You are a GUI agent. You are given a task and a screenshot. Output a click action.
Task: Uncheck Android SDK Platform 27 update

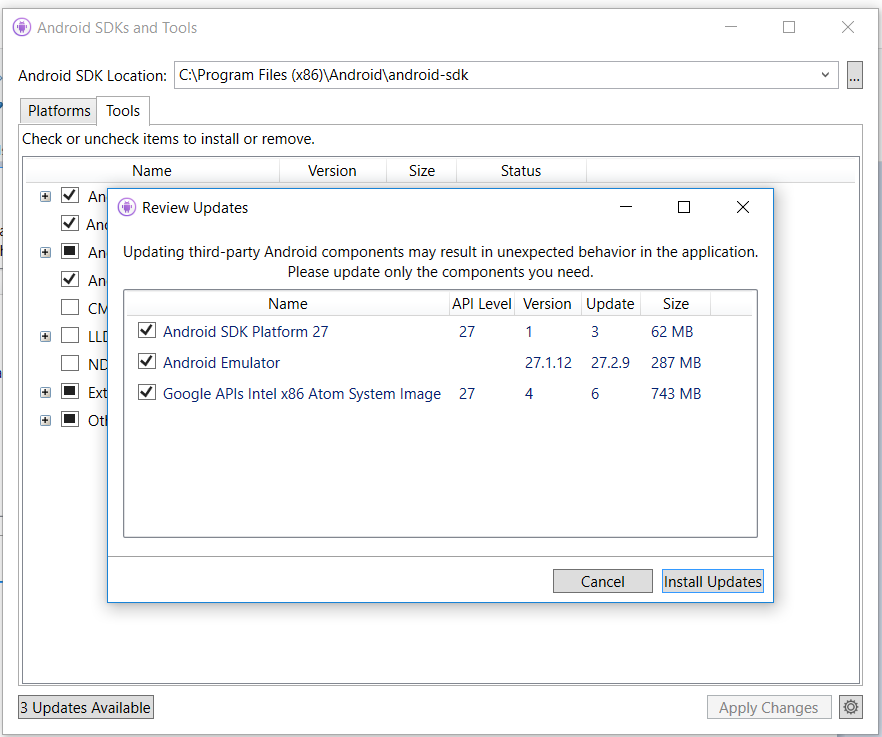pos(146,331)
